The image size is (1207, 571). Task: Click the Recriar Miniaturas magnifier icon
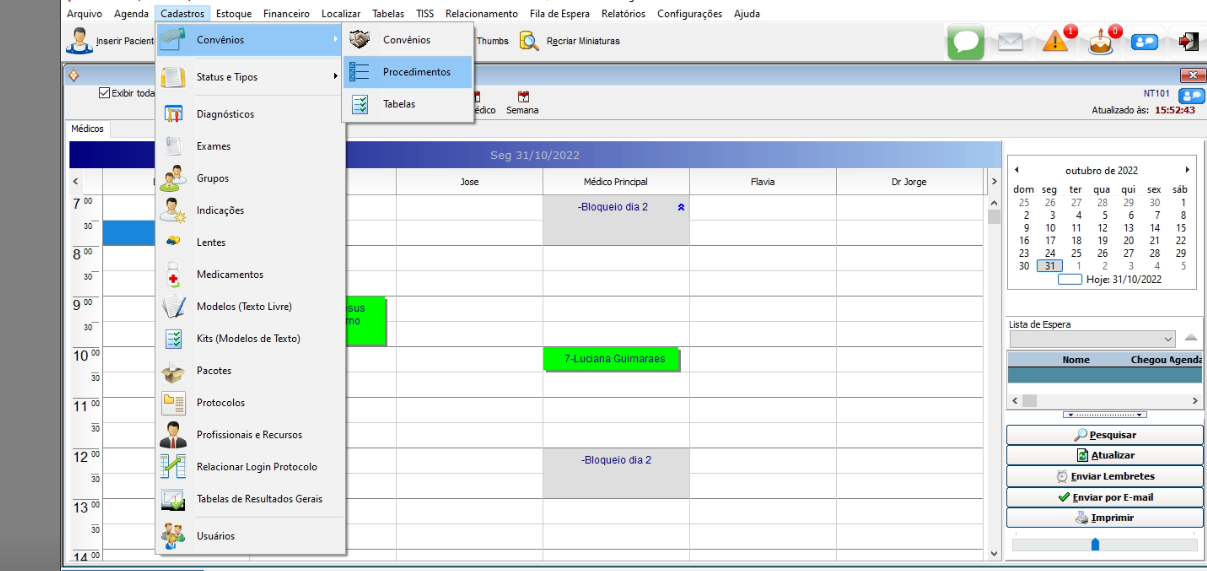coord(529,41)
